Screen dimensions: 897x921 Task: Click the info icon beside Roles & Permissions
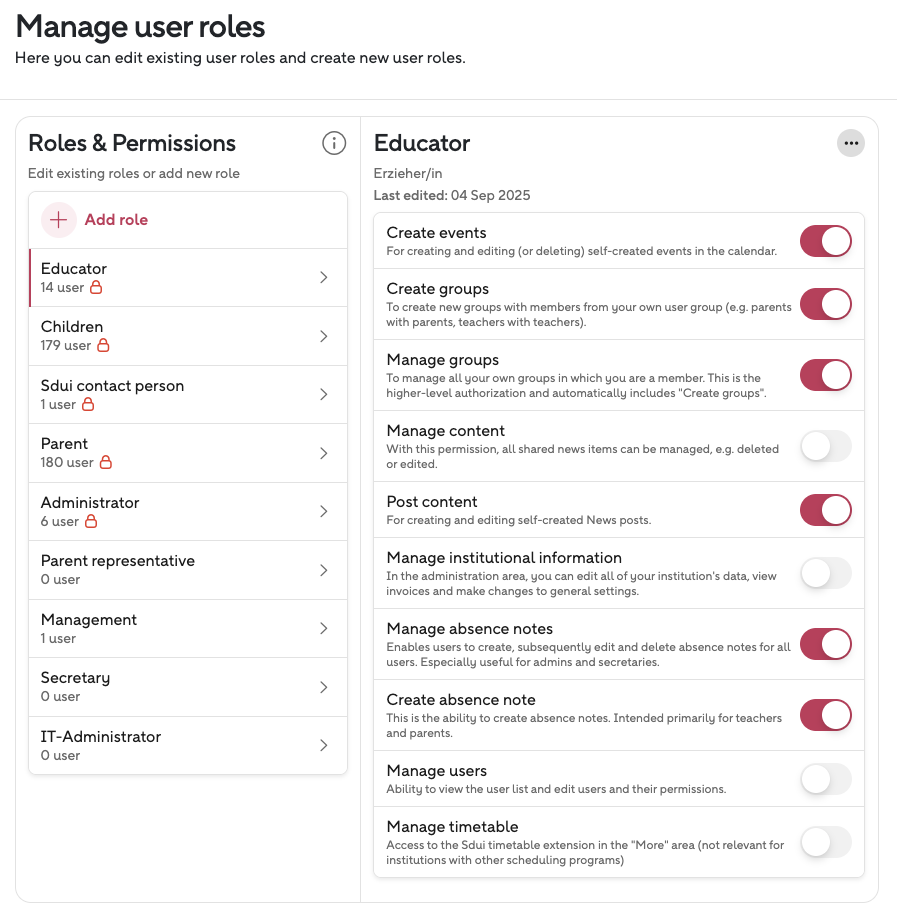[x=334, y=144]
